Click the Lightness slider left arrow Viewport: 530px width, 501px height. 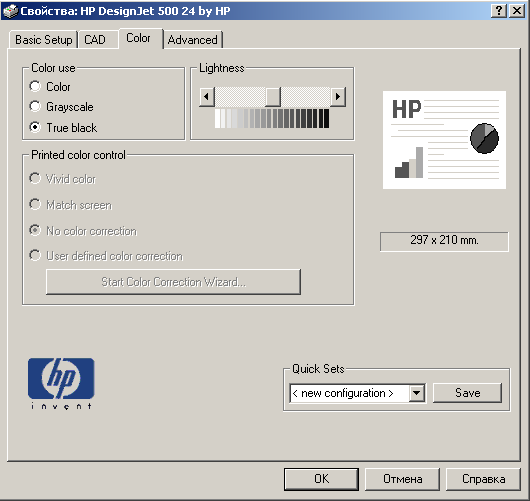click(207, 97)
